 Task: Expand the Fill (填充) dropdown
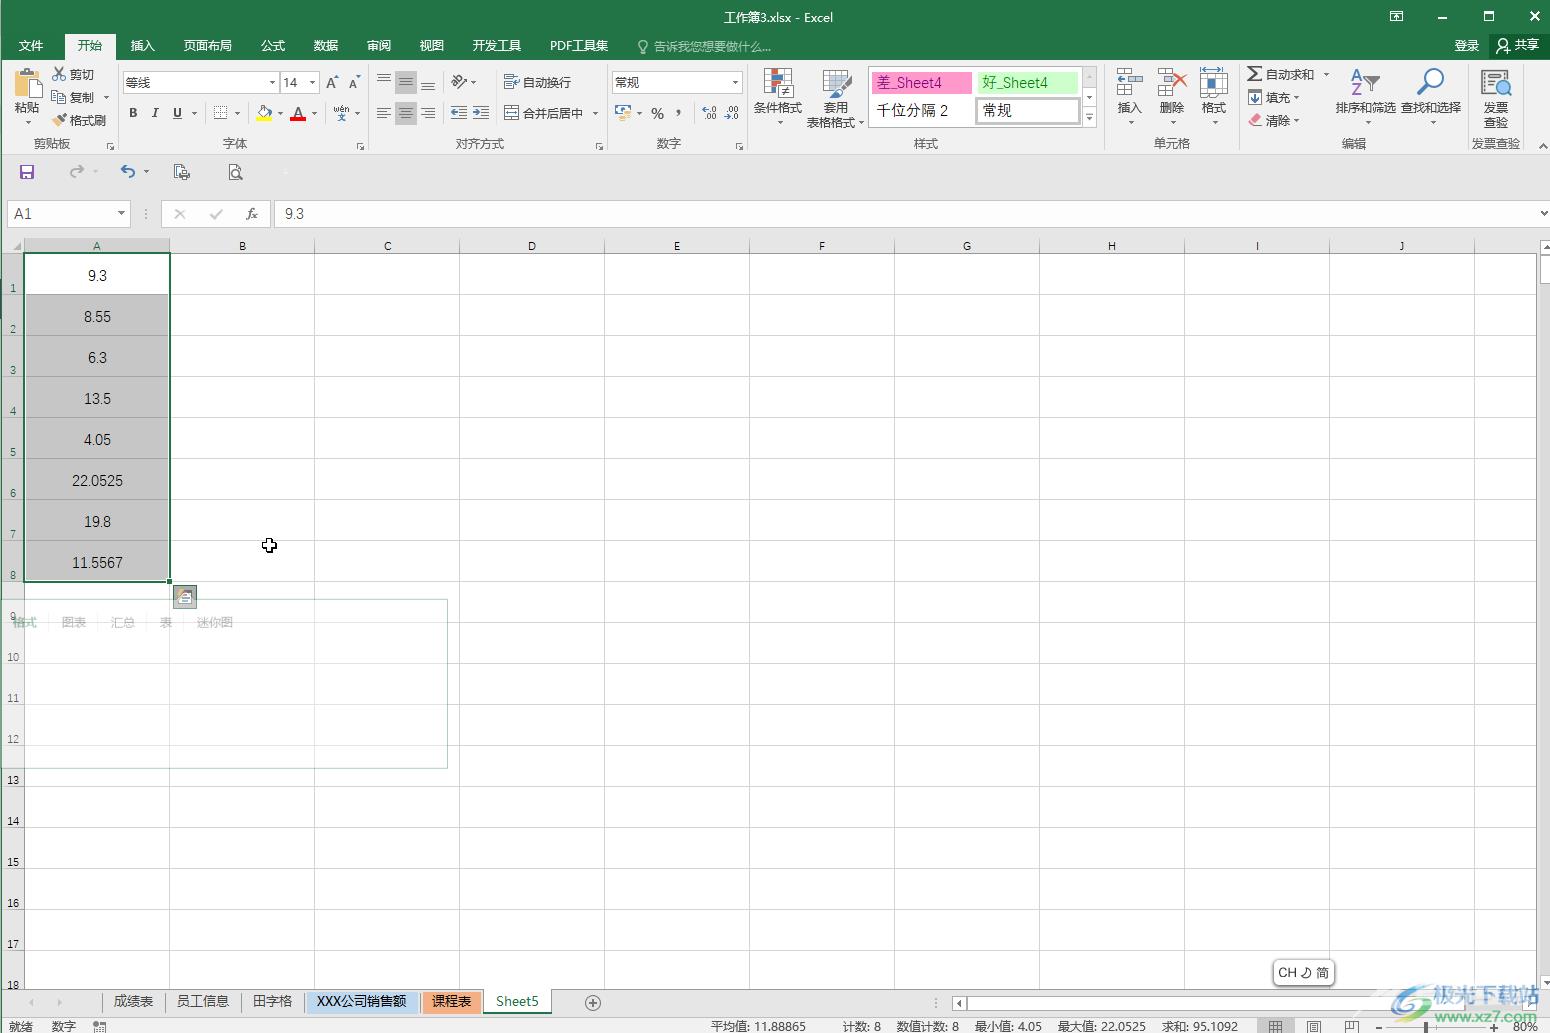click(1296, 97)
